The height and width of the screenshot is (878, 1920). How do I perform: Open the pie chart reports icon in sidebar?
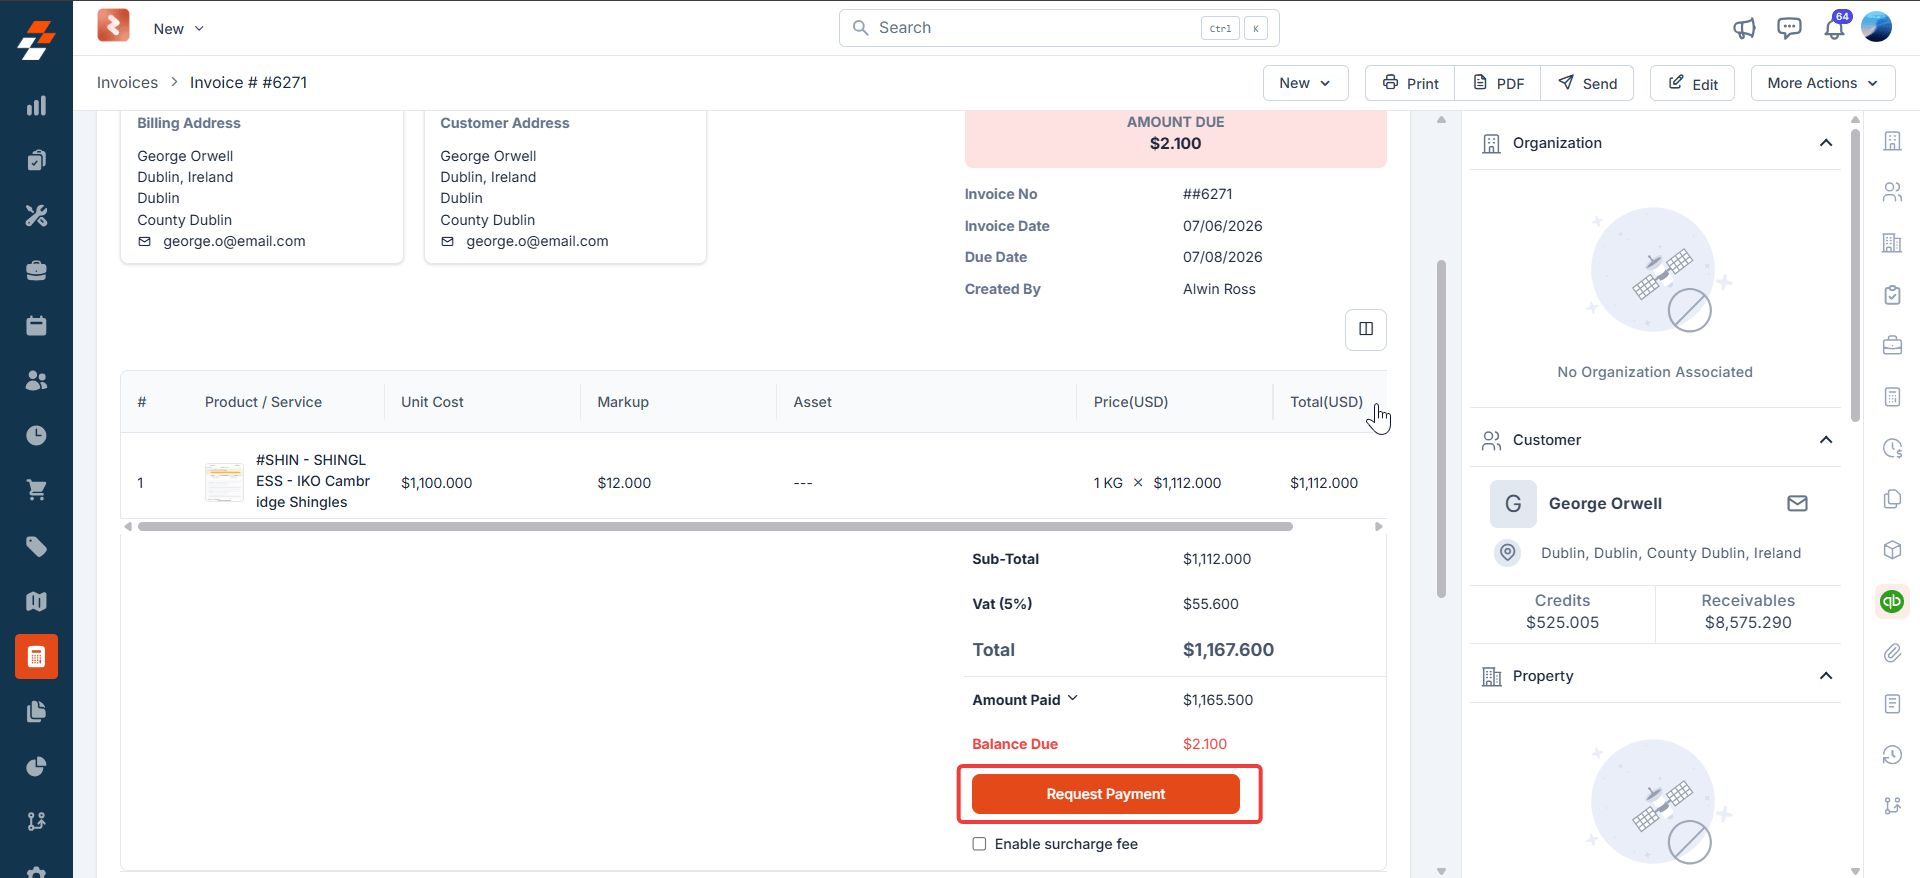(x=36, y=767)
